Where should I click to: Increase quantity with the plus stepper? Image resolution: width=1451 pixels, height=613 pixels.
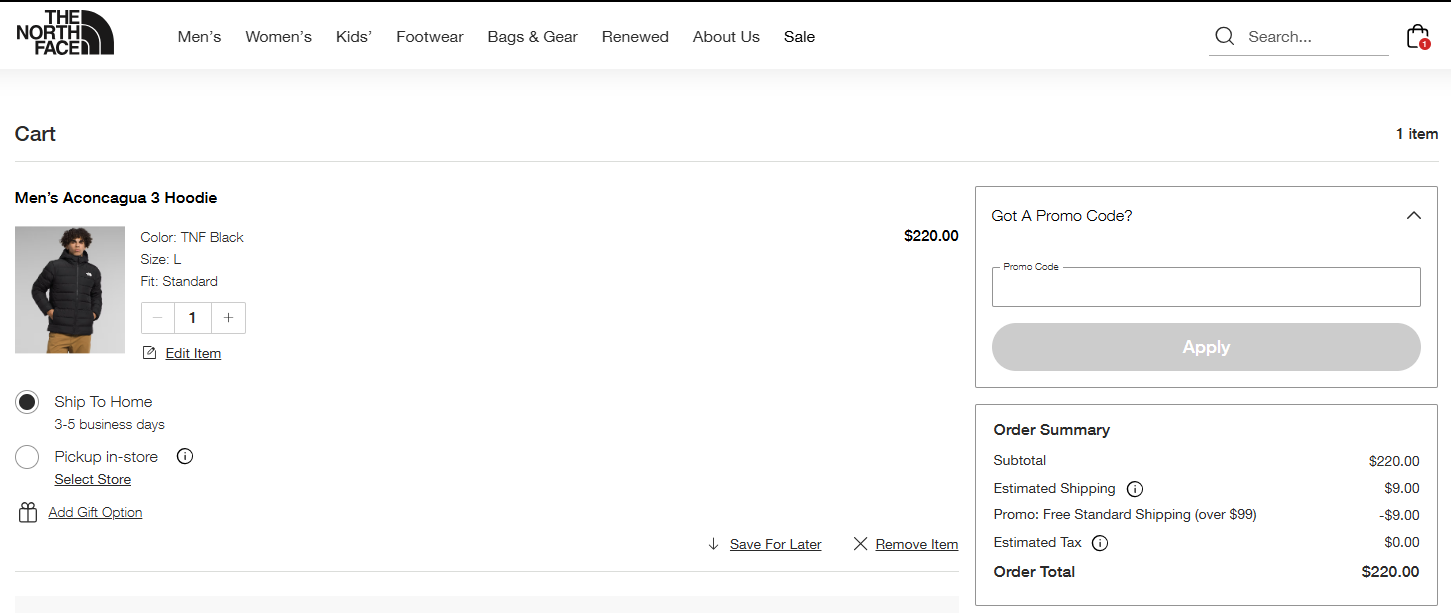tap(228, 317)
